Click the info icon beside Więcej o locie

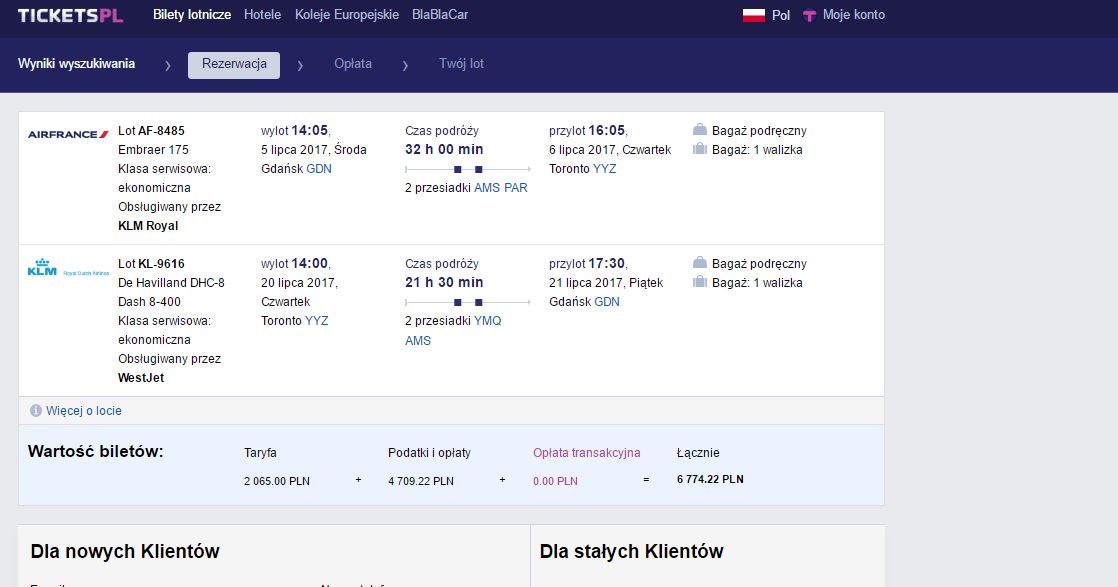tap(36, 411)
